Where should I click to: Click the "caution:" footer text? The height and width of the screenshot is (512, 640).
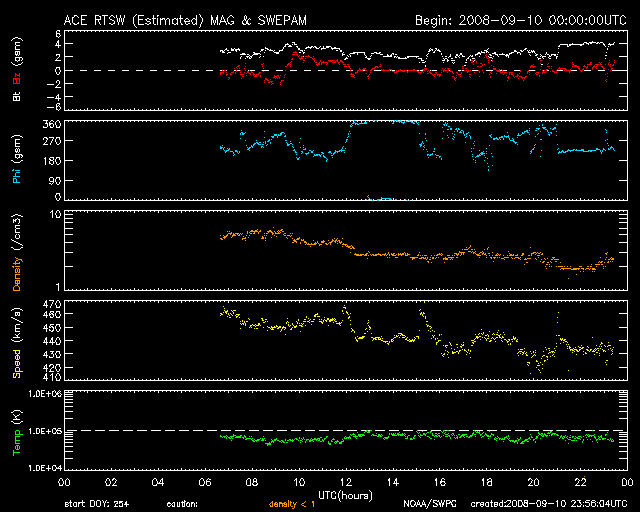point(182,504)
